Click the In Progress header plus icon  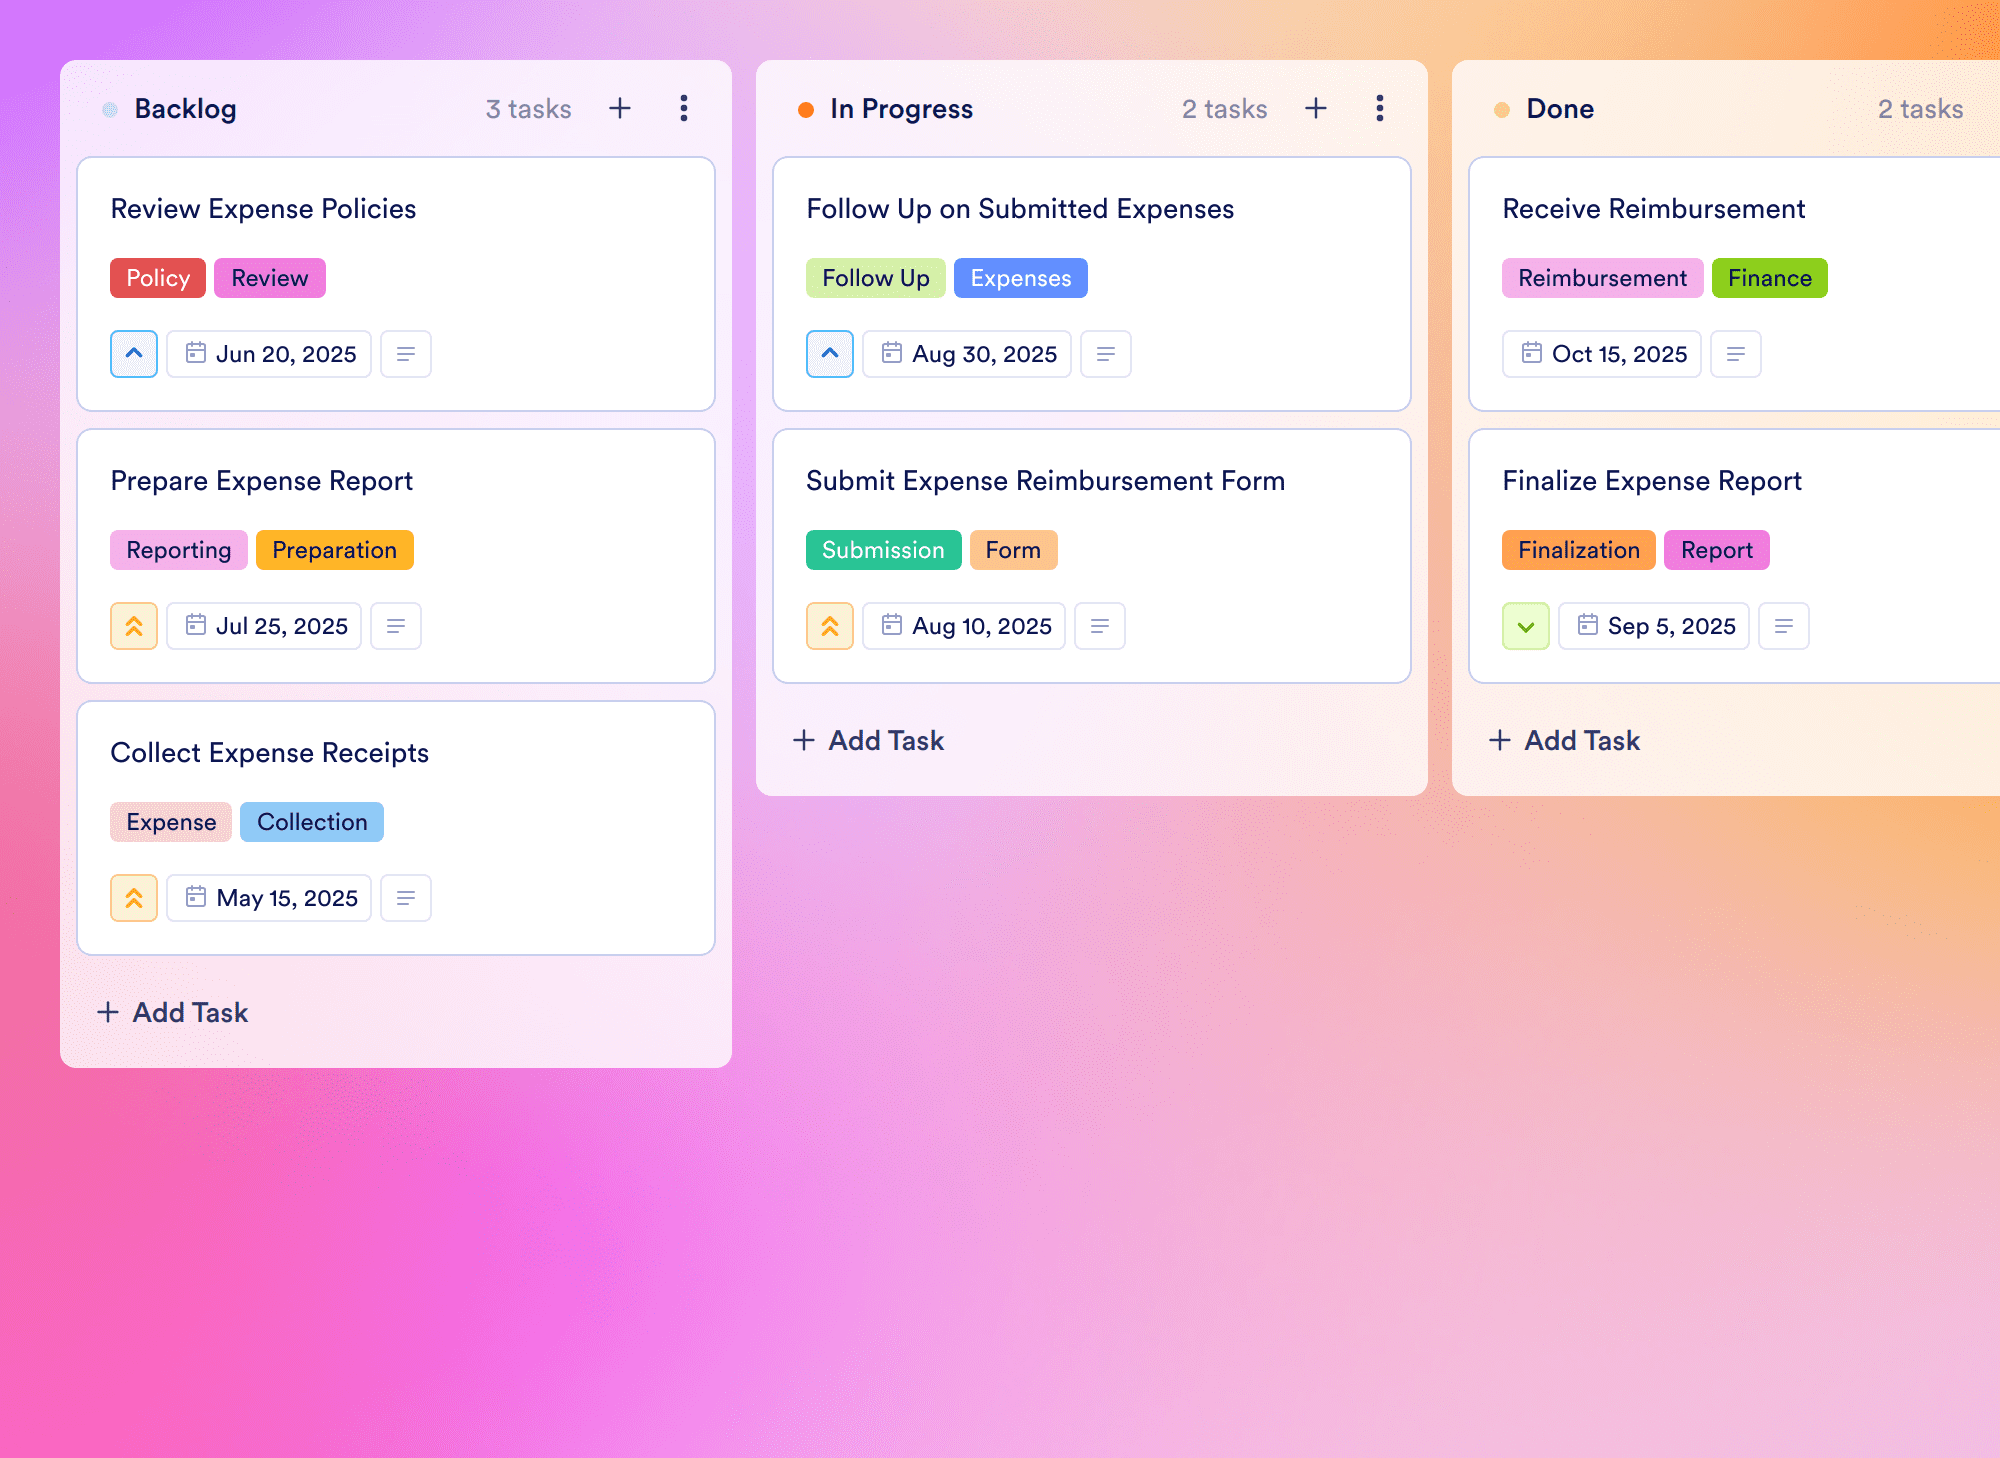coord(1316,108)
